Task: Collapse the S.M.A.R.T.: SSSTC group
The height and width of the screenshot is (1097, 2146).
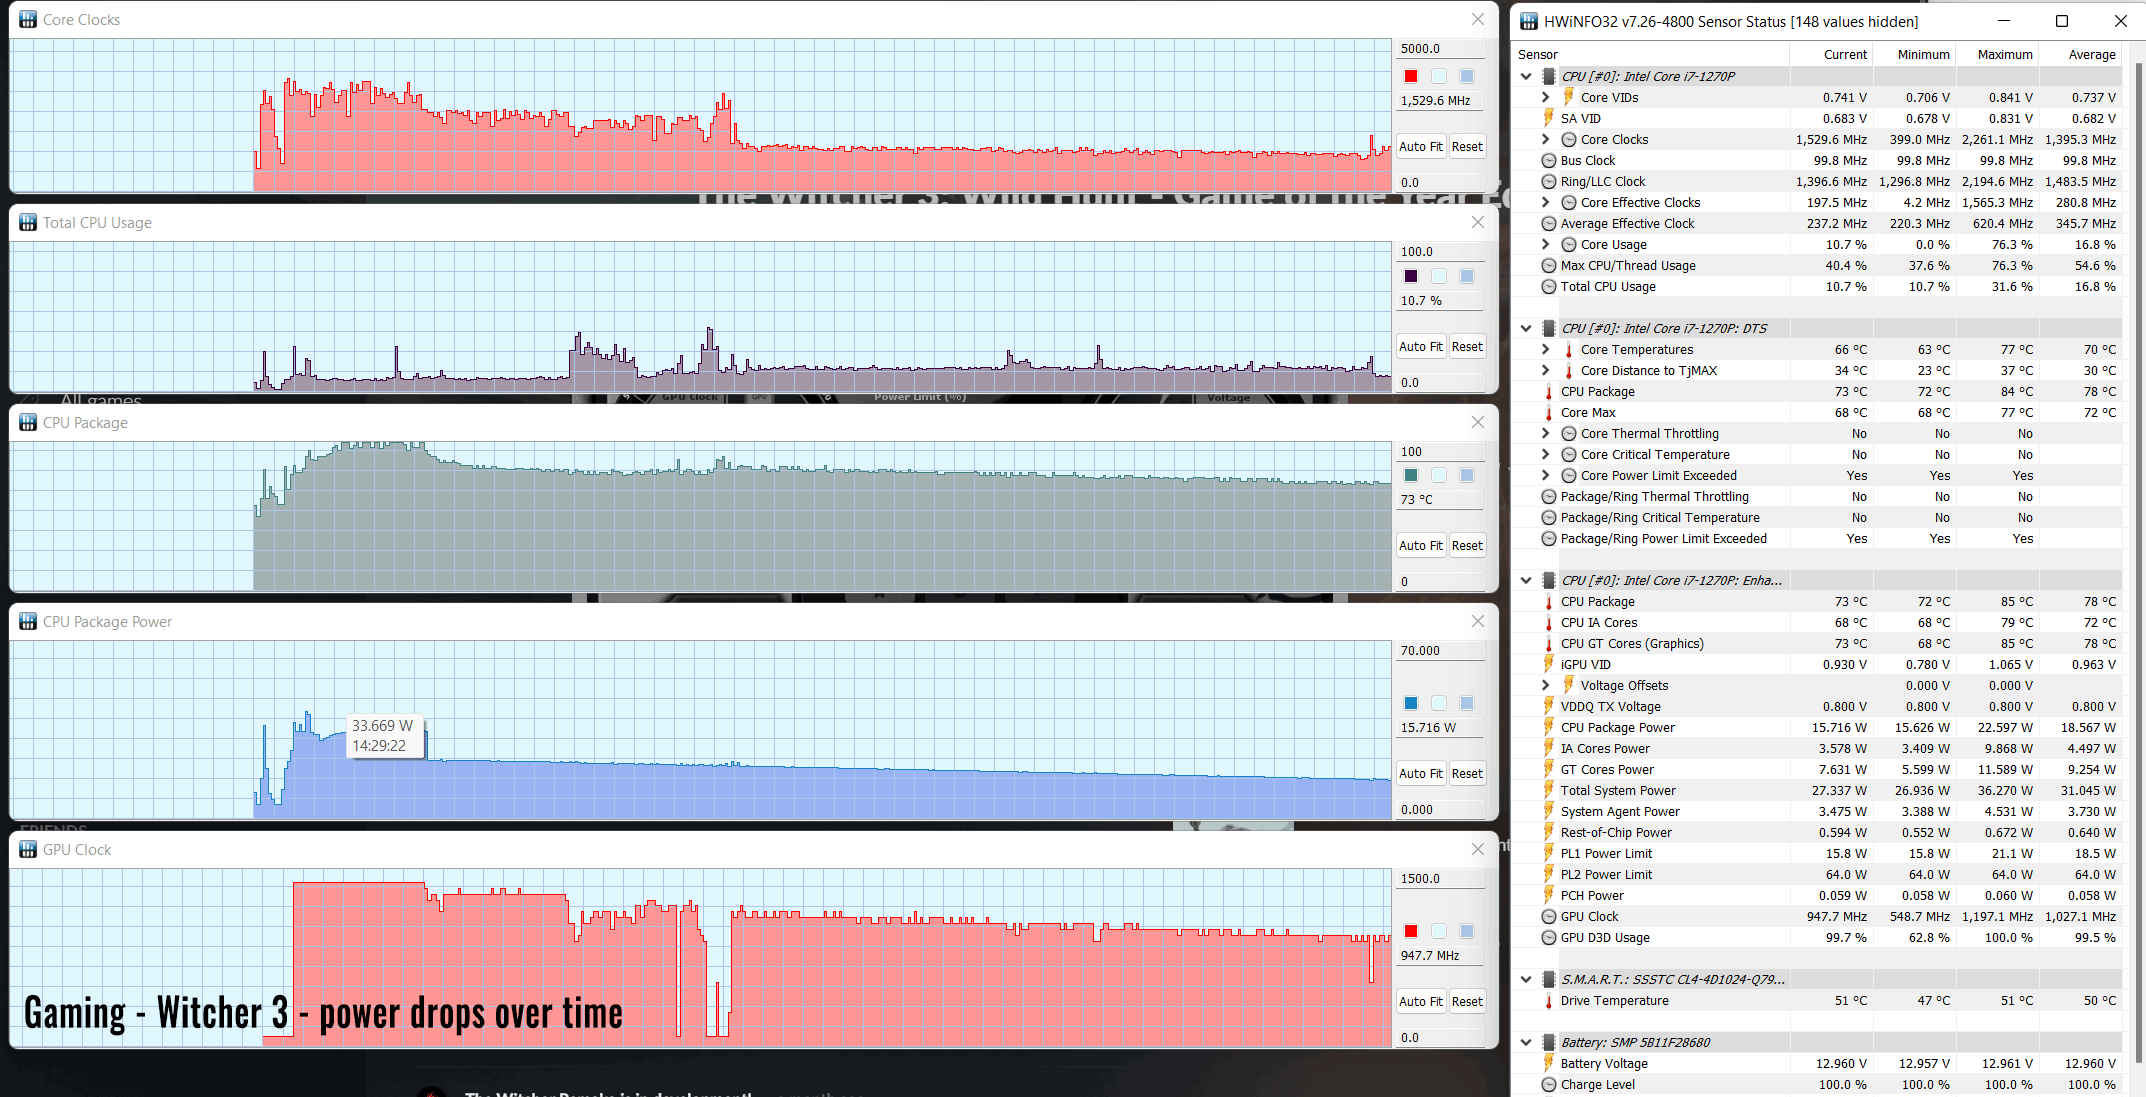Action: point(1526,979)
